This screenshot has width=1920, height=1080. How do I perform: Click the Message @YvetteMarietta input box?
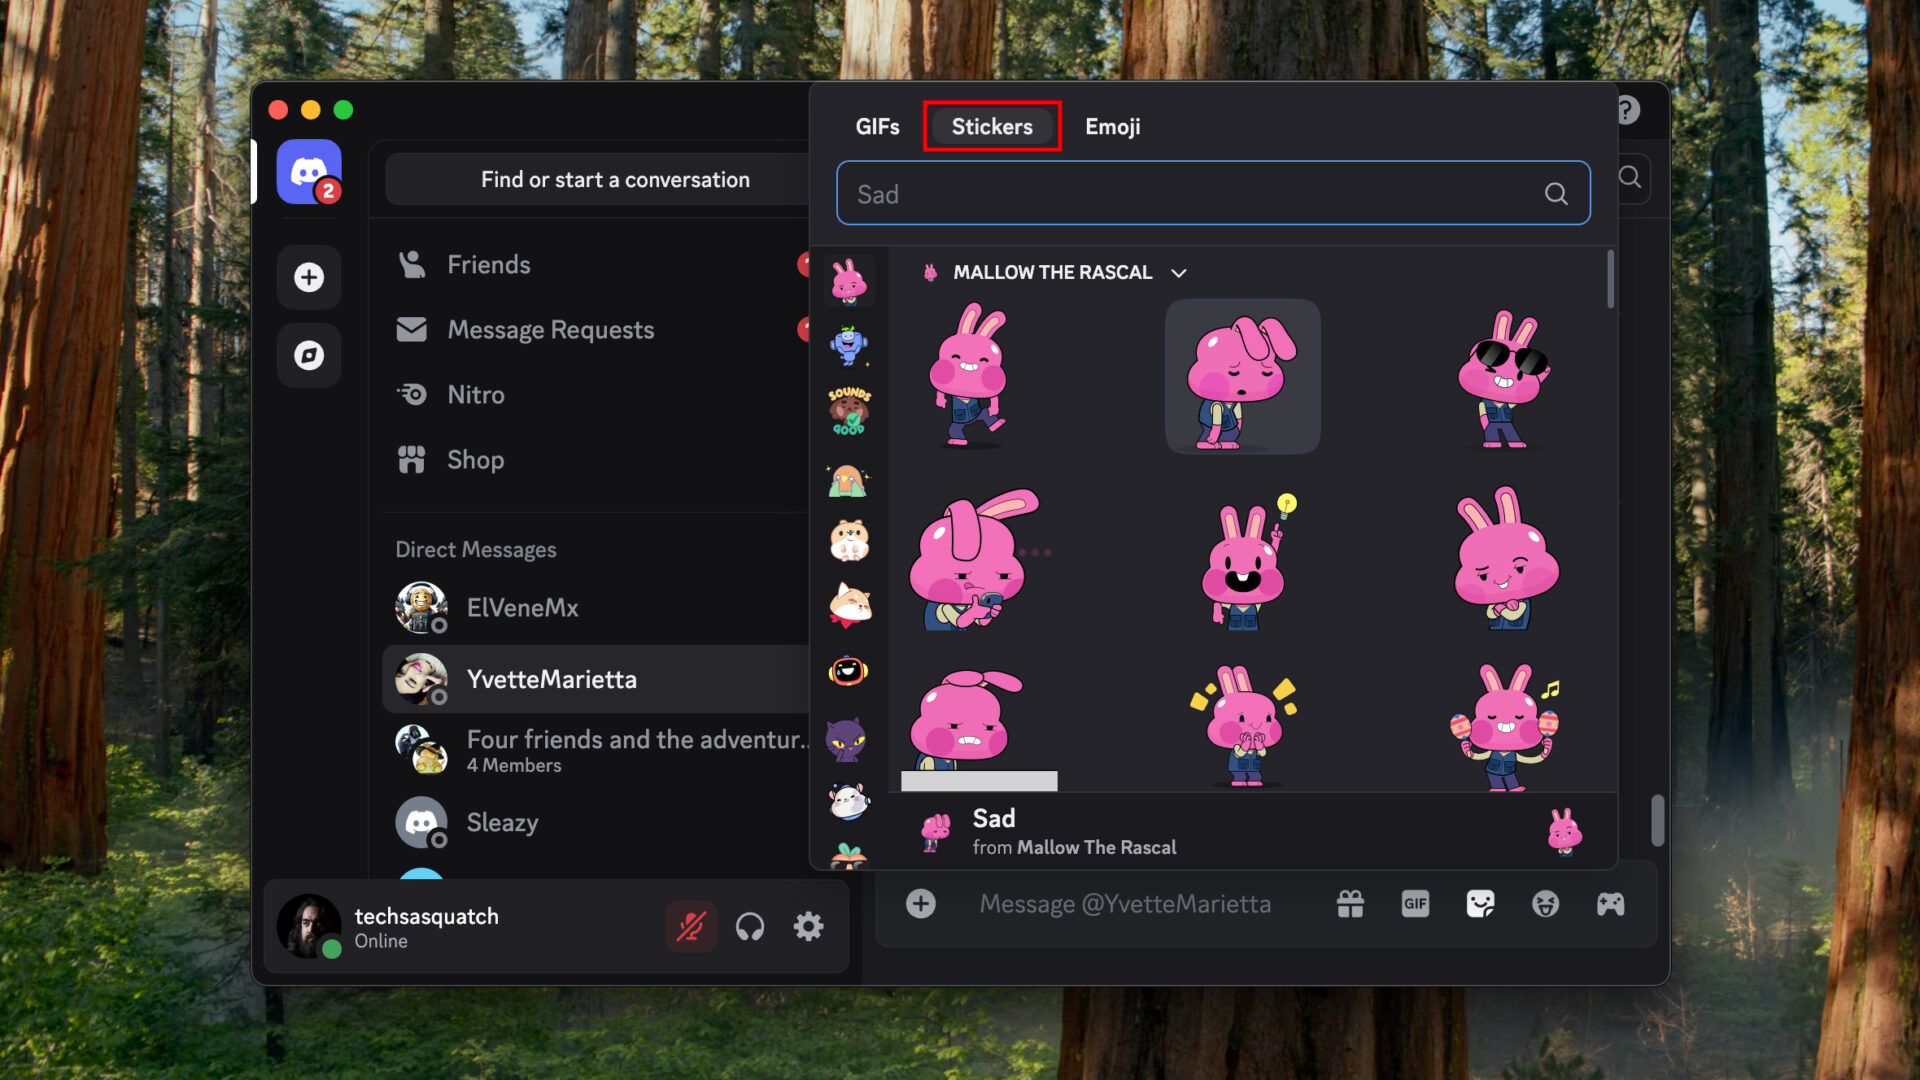[x=1125, y=904]
